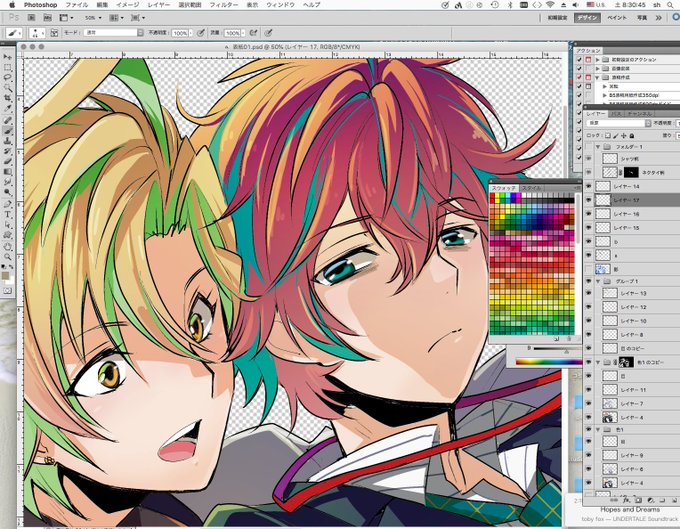
Task: Collapse the グループ 1 group
Action: coord(598,281)
